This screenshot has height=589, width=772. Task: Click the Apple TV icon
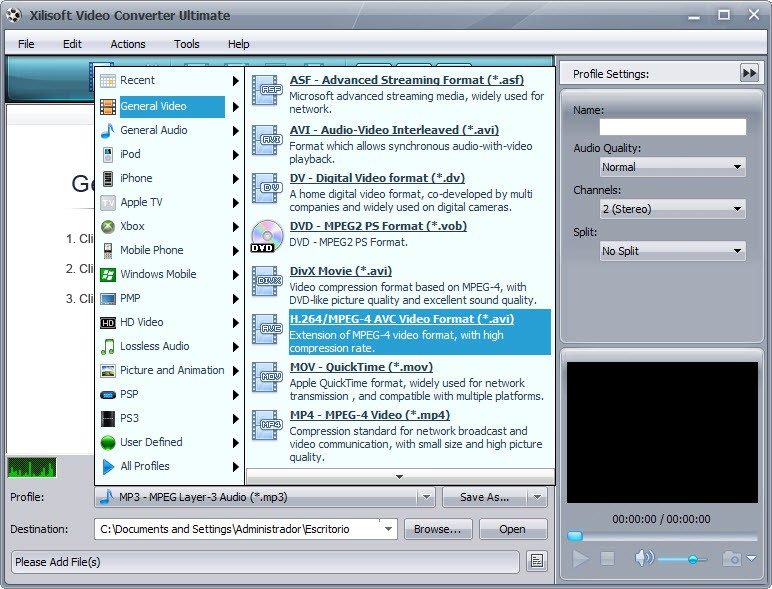click(x=108, y=202)
